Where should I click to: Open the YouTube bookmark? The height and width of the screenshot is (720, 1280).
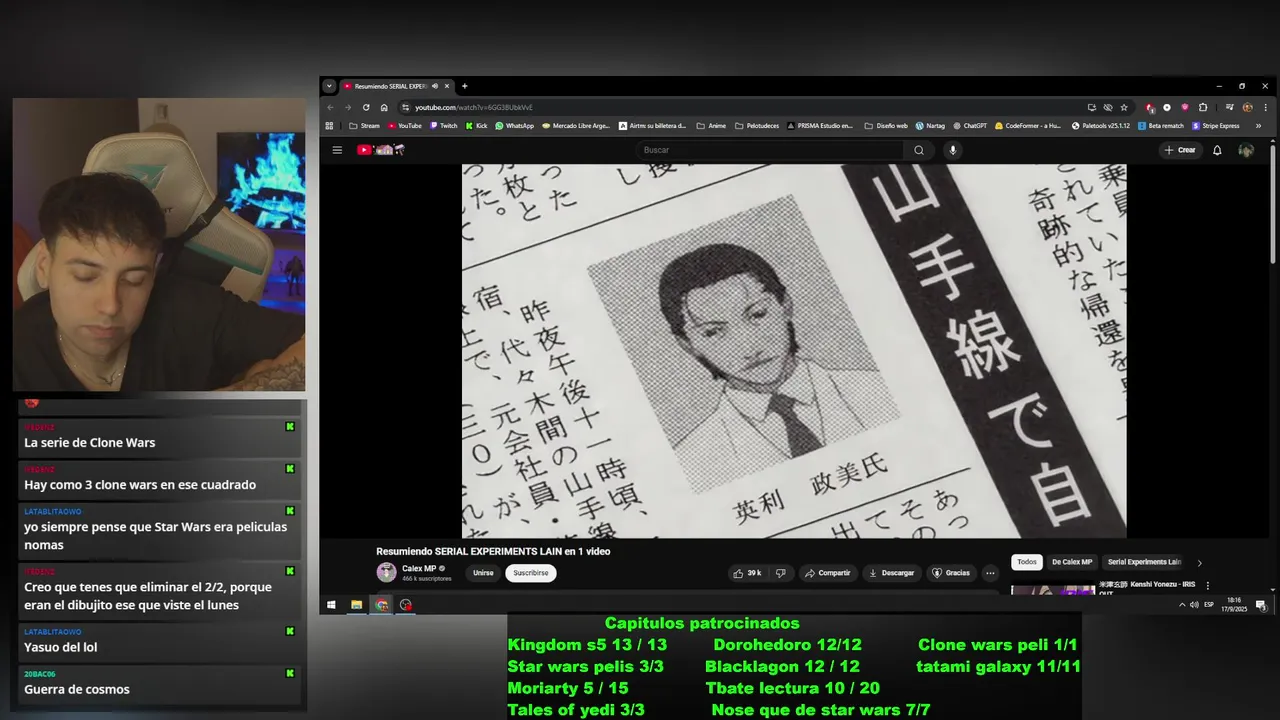pyautogui.click(x=404, y=126)
